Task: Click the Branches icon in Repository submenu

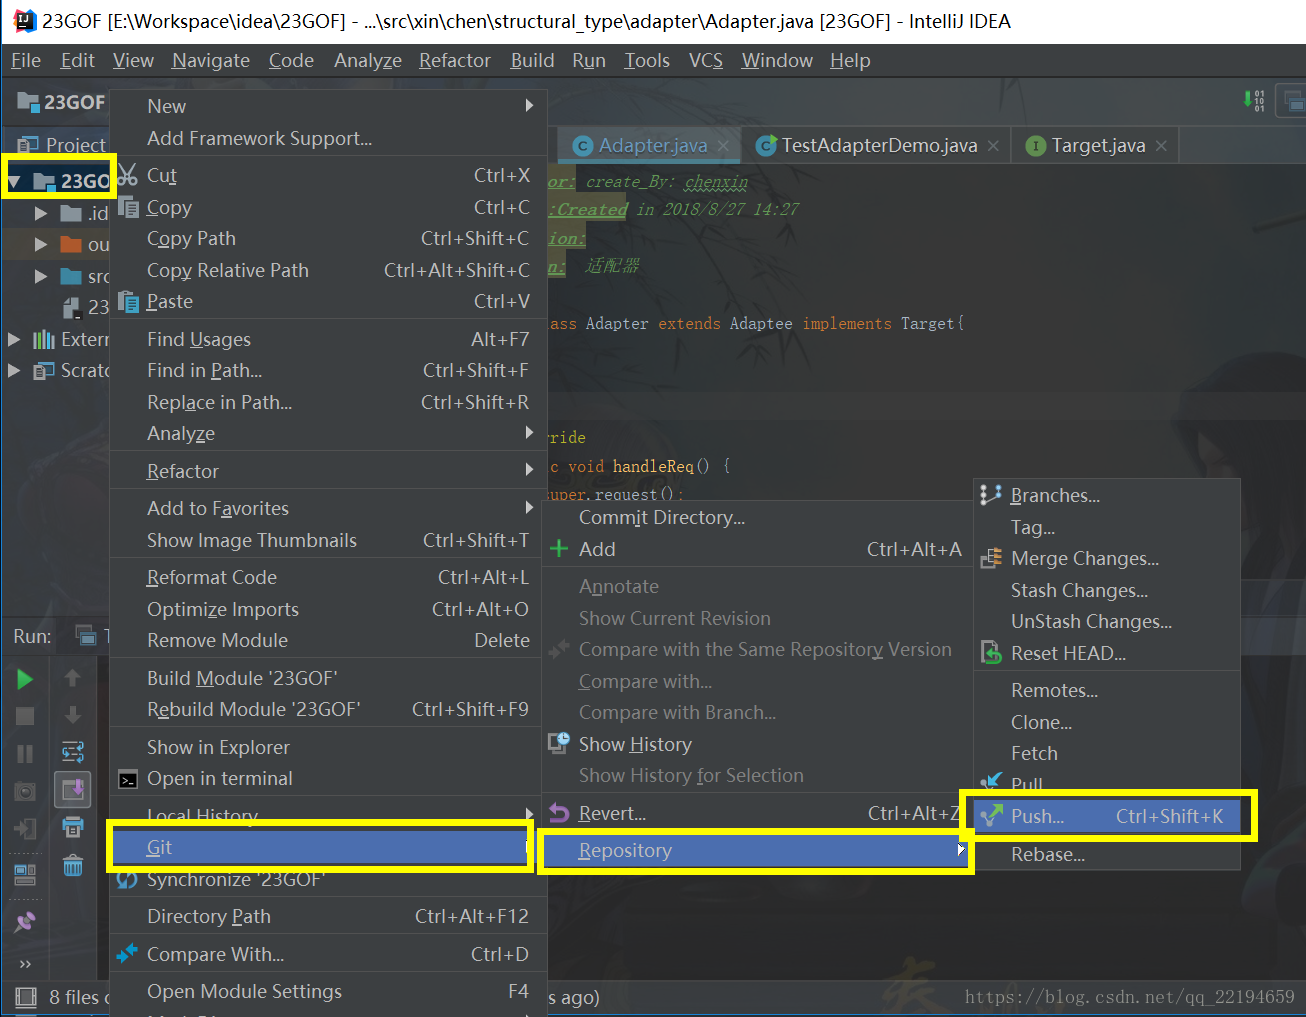Action: click(x=991, y=495)
